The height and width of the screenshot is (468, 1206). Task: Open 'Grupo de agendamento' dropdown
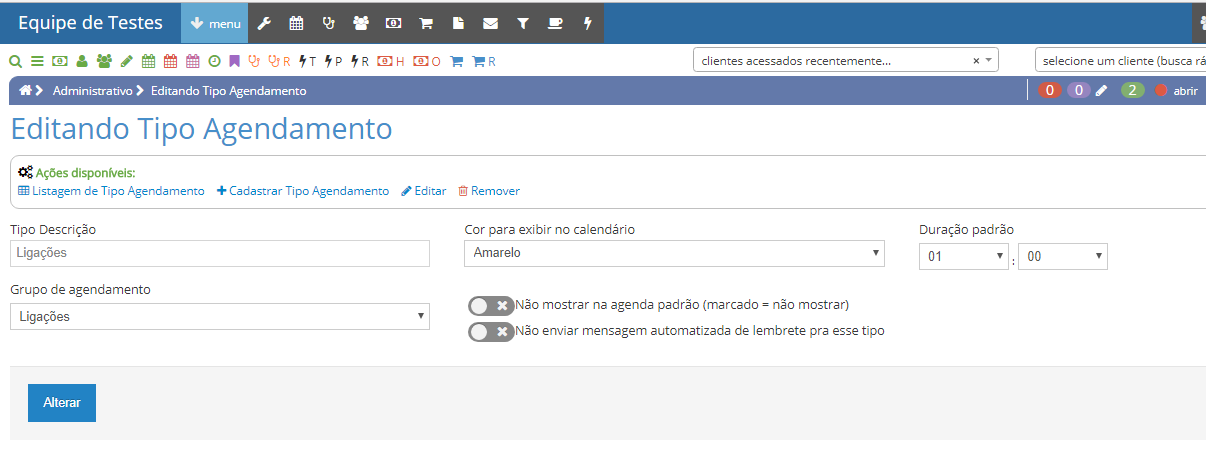(x=219, y=317)
